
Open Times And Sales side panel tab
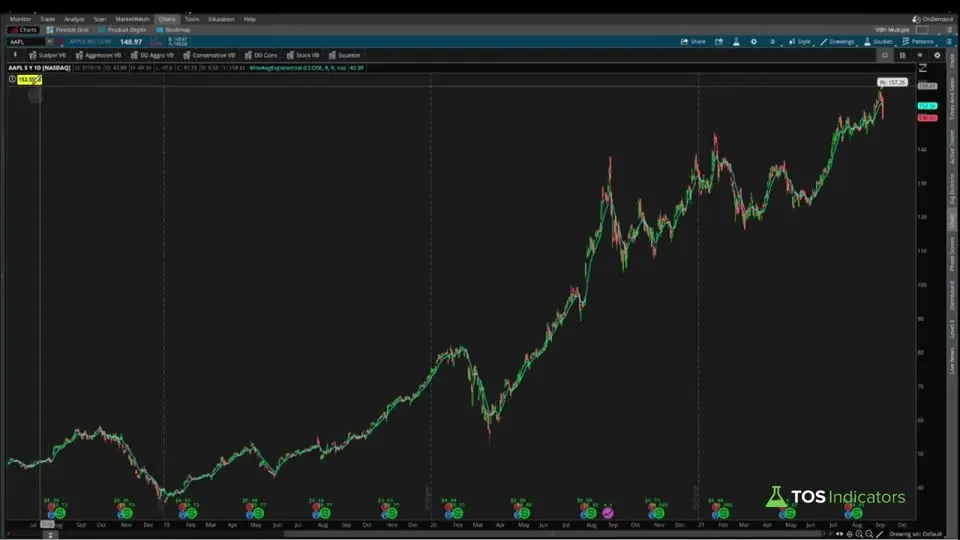pyautogui.click(x=952, y=99)
